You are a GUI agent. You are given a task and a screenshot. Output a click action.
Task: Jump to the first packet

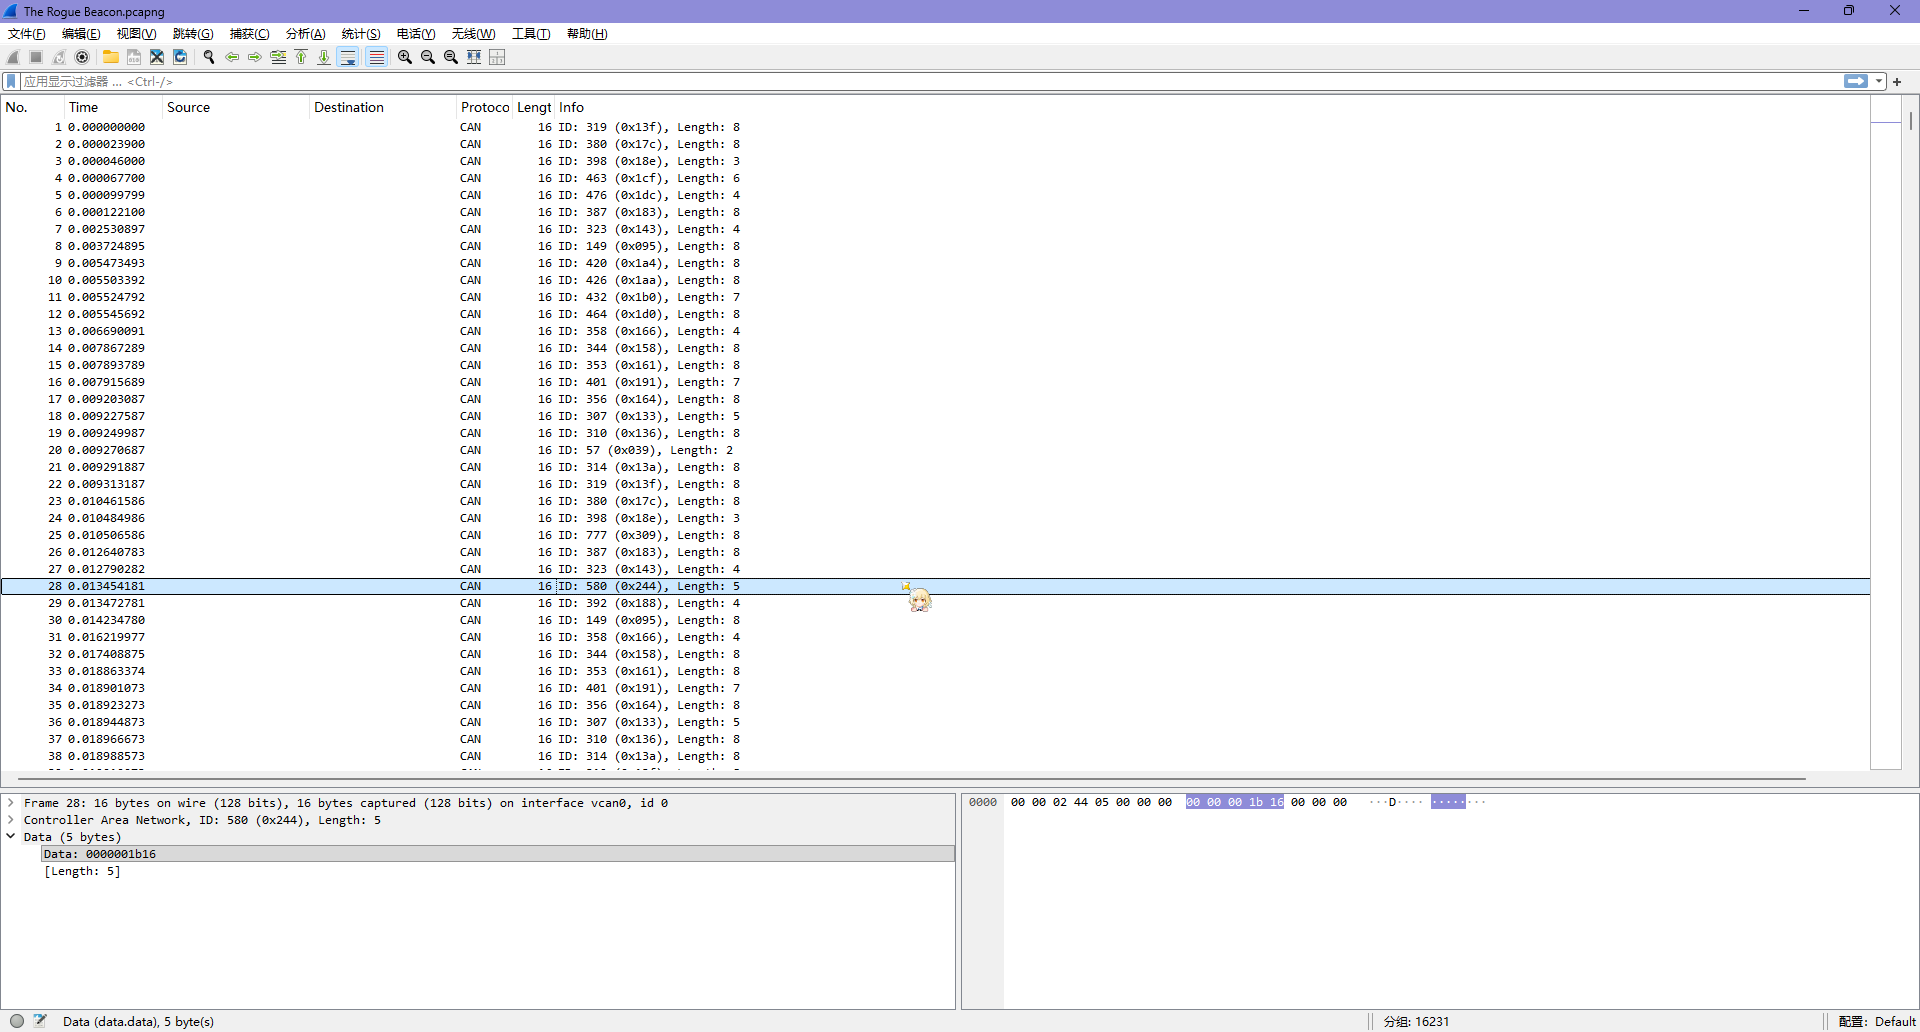301,57
